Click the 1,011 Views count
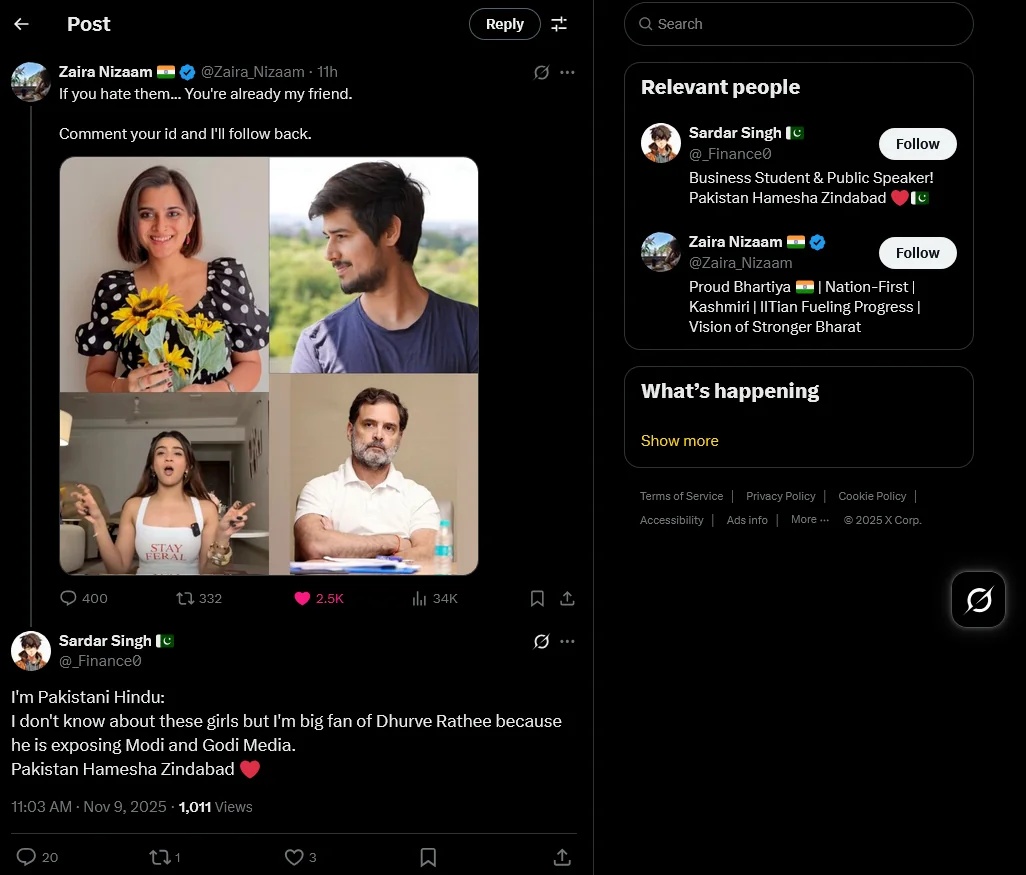1026x875 pixels. pos(215,807)
